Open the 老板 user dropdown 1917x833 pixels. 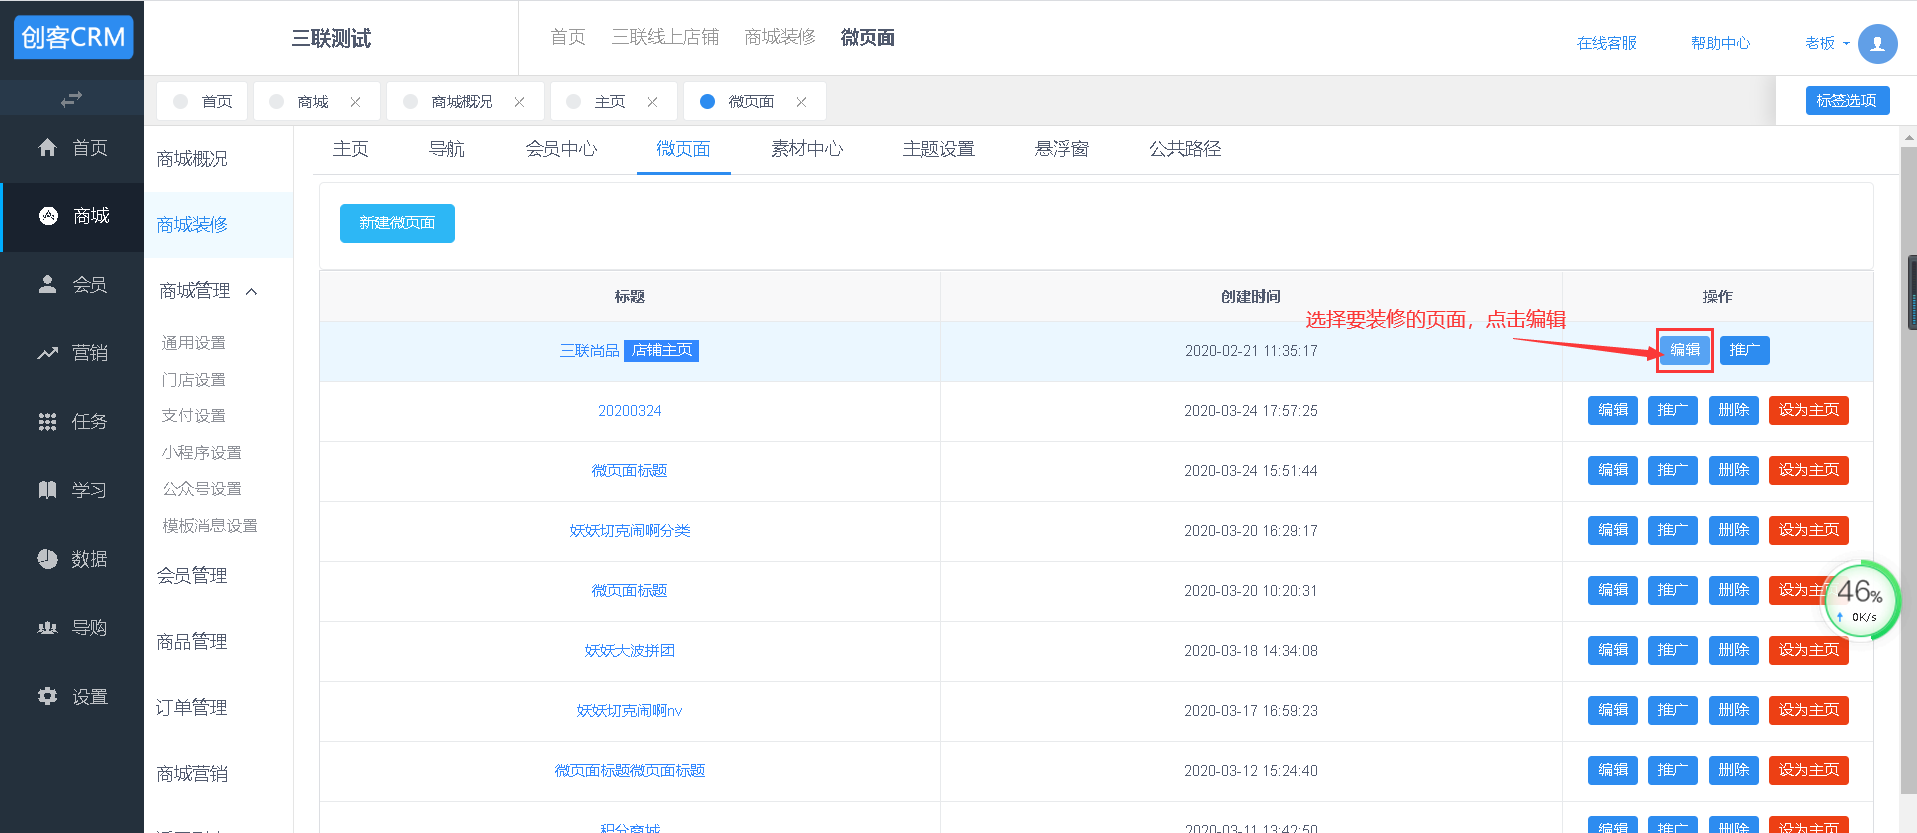click(x=1826, y=43)
